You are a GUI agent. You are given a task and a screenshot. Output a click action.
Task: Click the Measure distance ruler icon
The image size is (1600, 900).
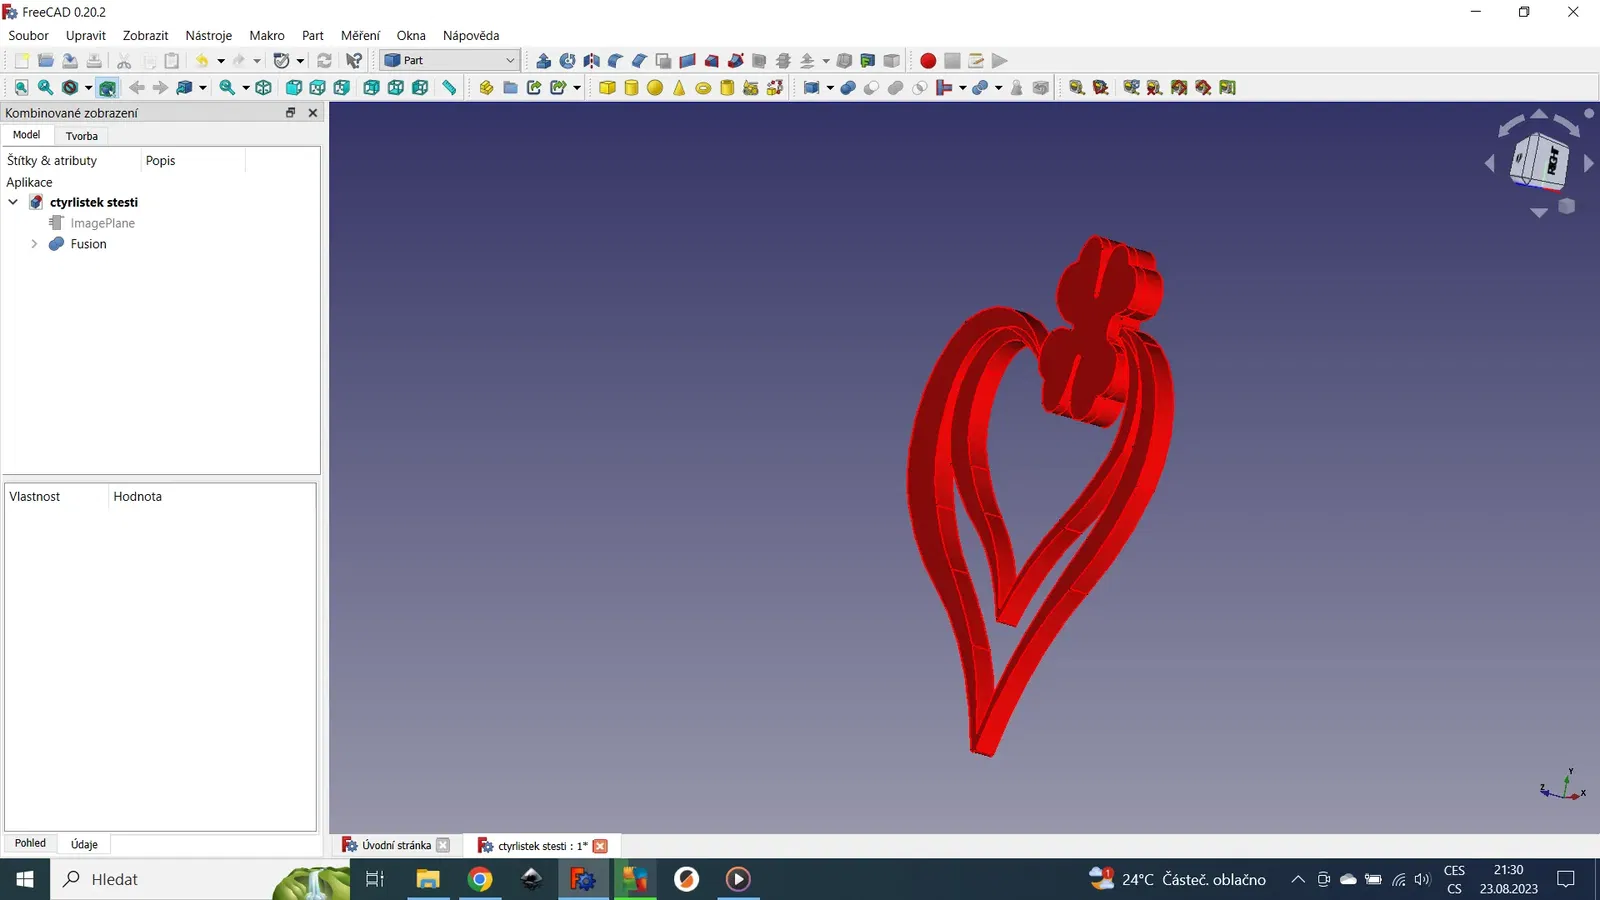(449, 88)
